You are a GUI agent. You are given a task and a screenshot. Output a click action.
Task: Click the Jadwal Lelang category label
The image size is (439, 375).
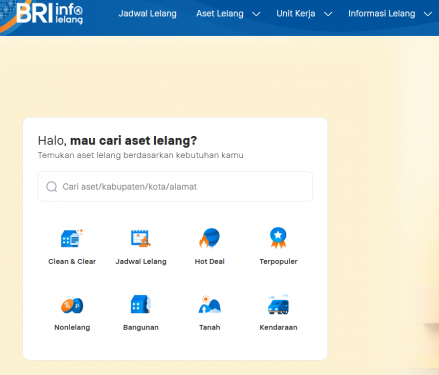tap(141, 262)
